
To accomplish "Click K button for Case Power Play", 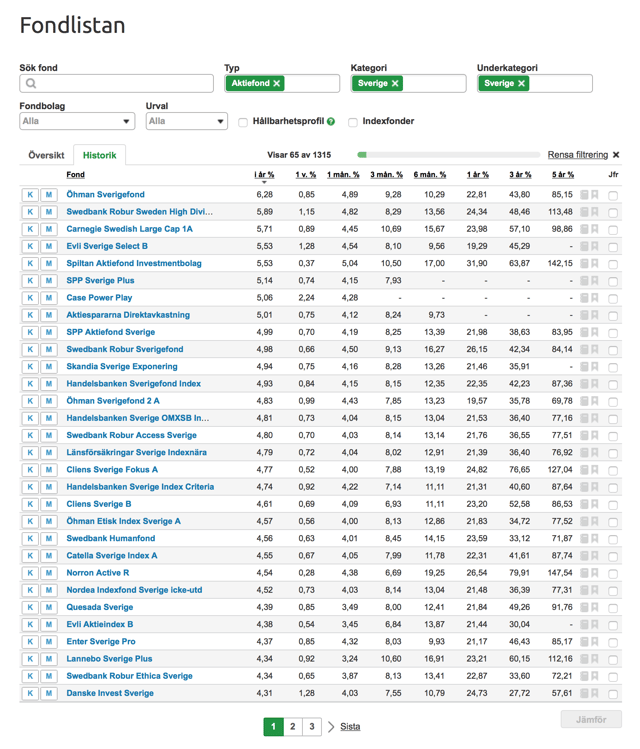I will pos(30,298).
